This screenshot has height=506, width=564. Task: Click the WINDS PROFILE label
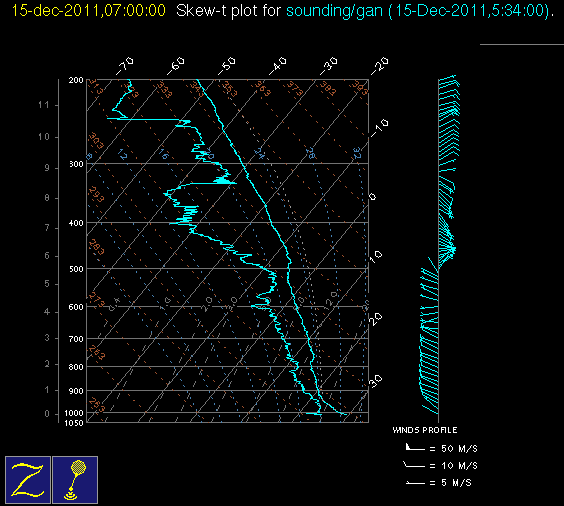425,430
